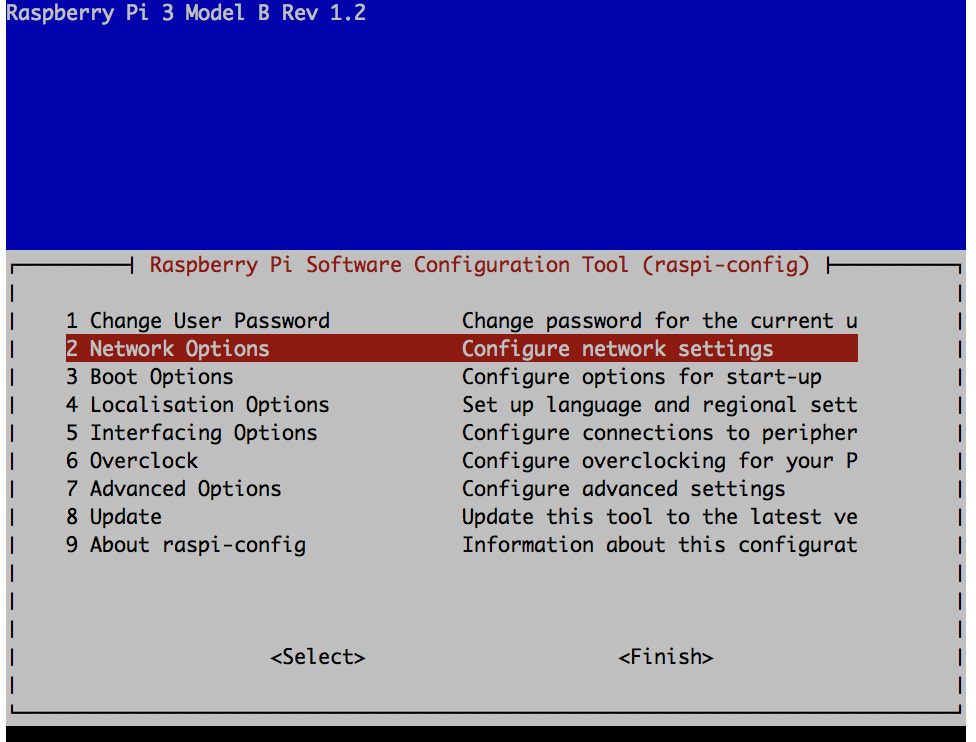Click the 'Configure network settings' description
The width and height of the screenshot is (976, 742).
click(617, 349)
